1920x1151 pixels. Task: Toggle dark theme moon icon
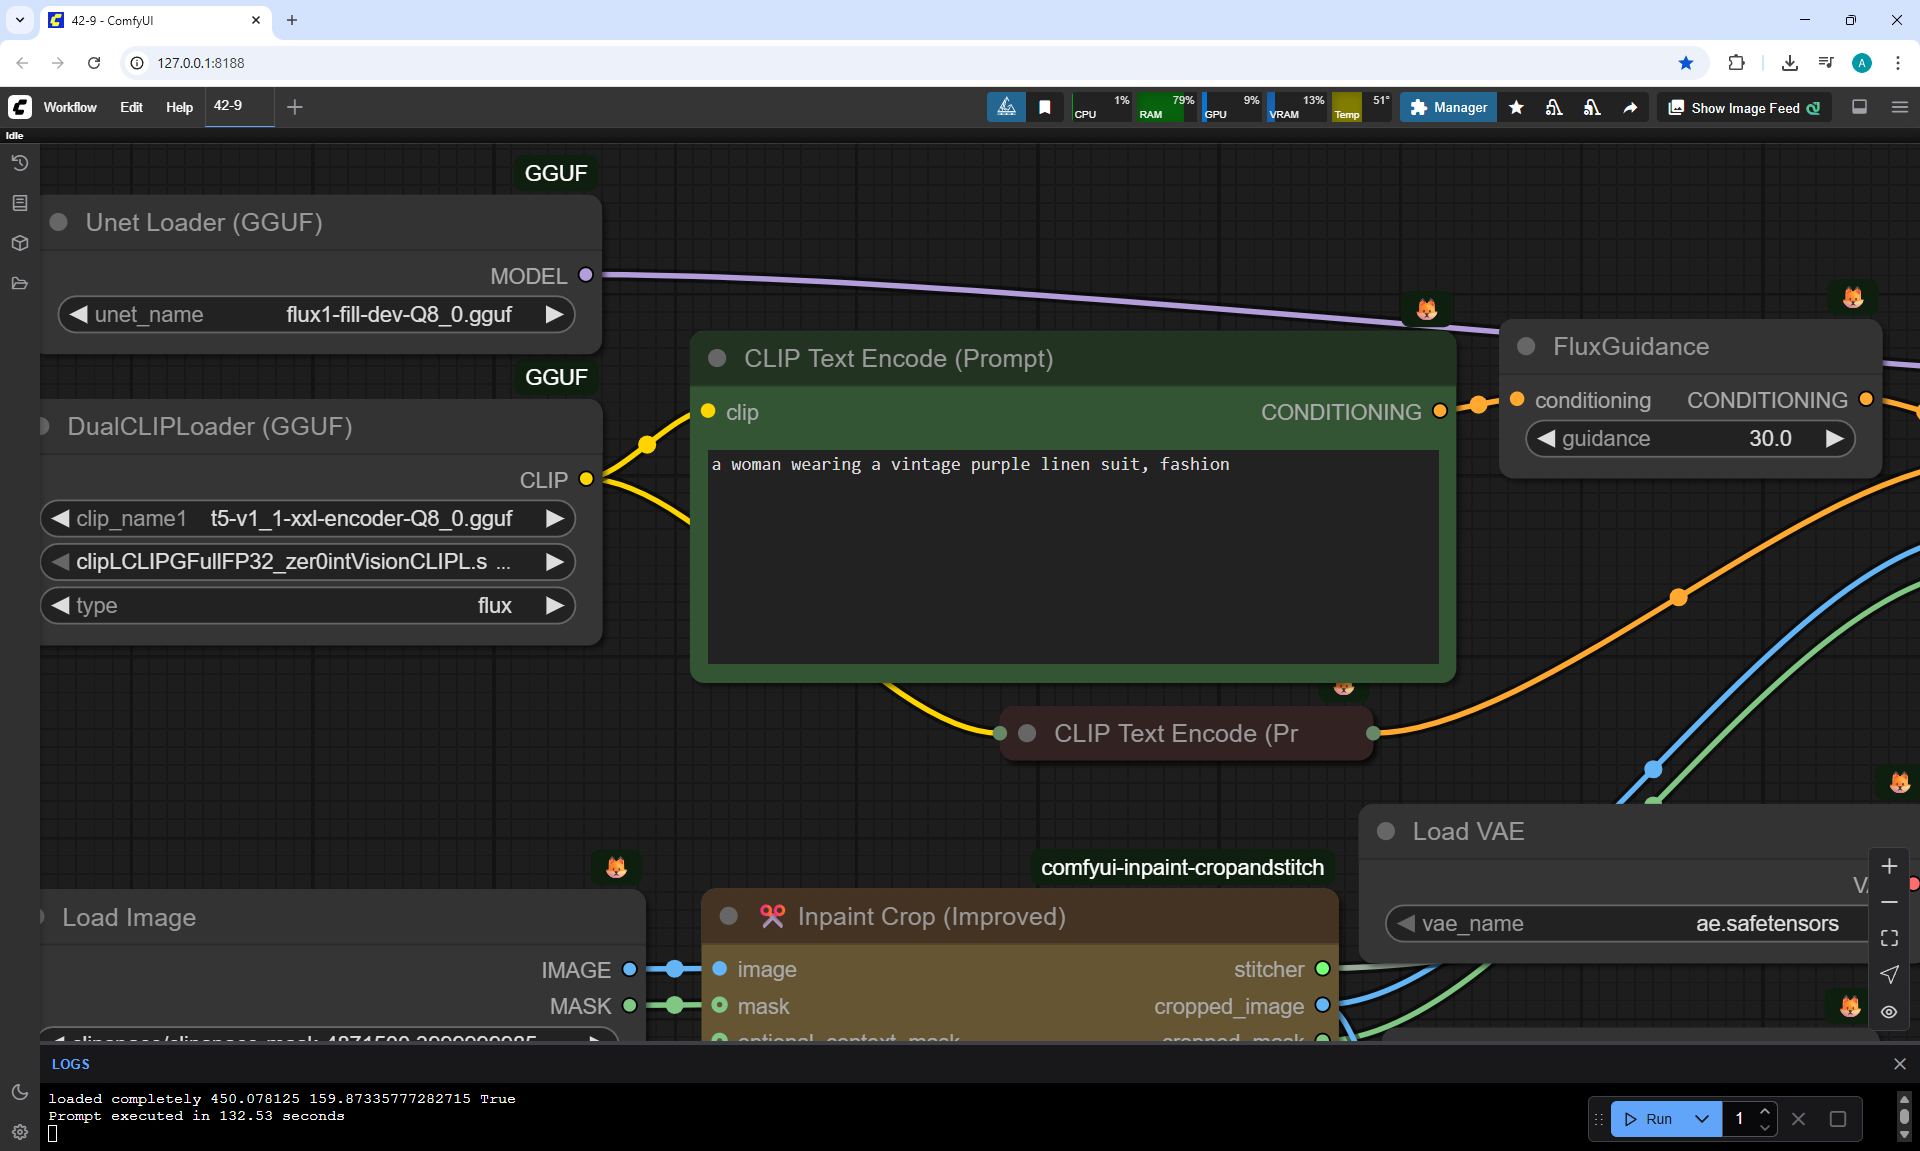[20, 1092]
